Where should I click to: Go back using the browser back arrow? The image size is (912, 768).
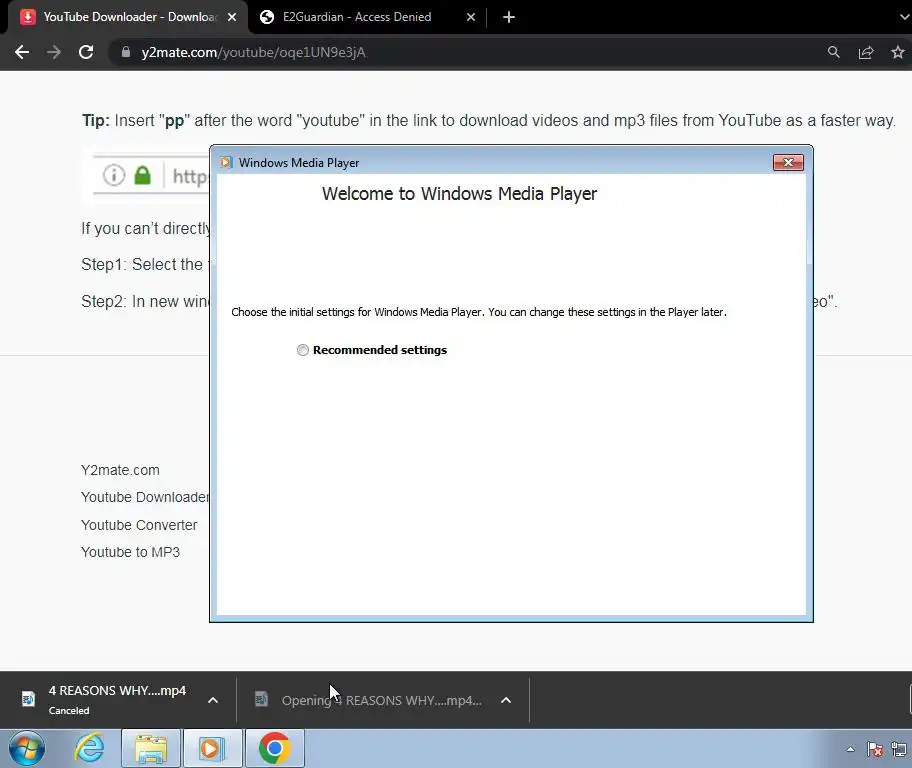[22, 52]
